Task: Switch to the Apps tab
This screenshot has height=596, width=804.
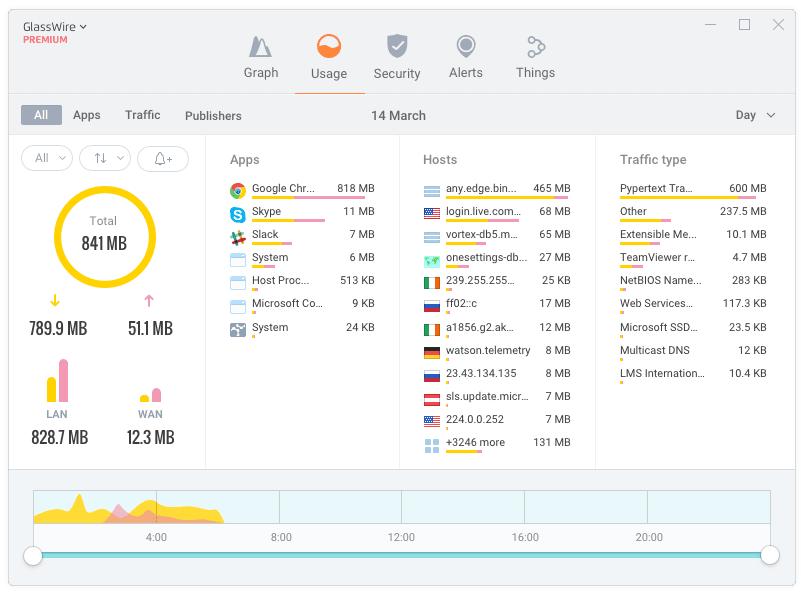Action: 87,115
